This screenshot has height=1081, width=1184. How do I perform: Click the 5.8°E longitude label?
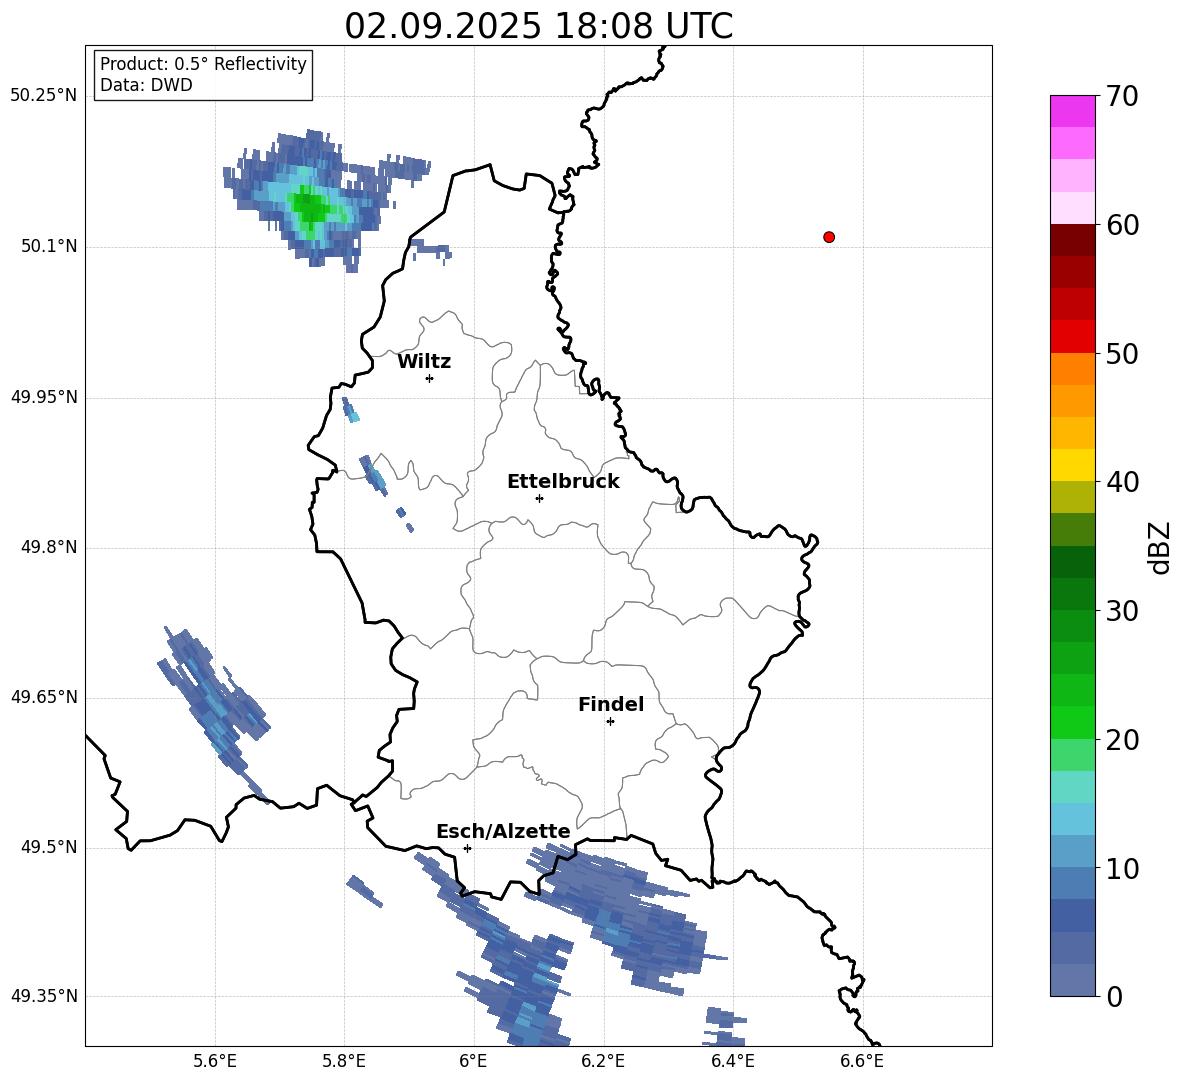click(x=344, y=1061)
